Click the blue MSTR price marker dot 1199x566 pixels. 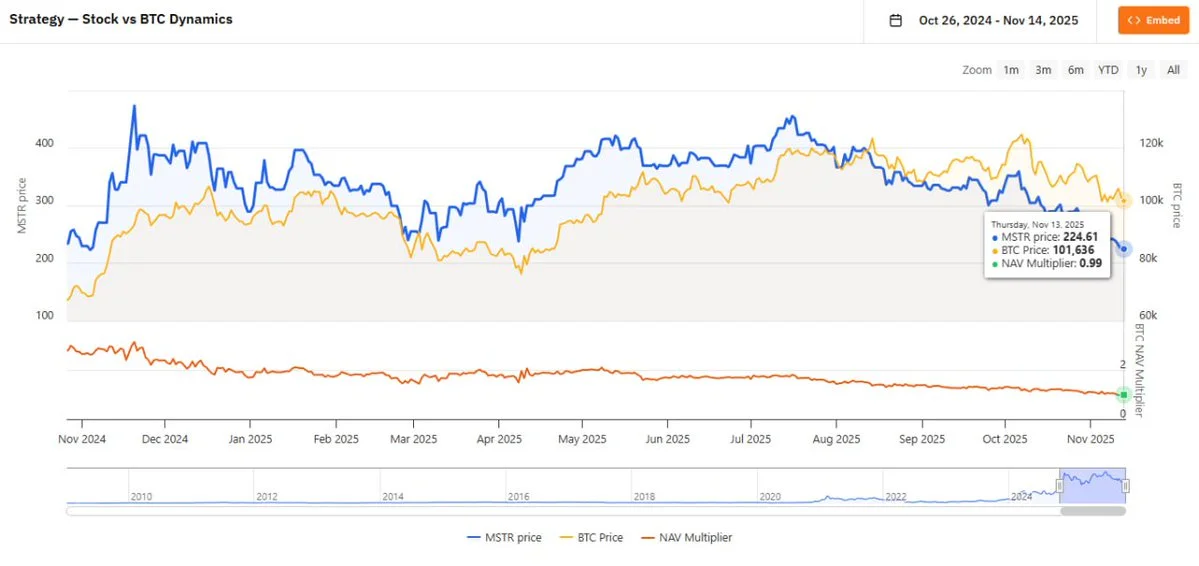point(1124,249)
